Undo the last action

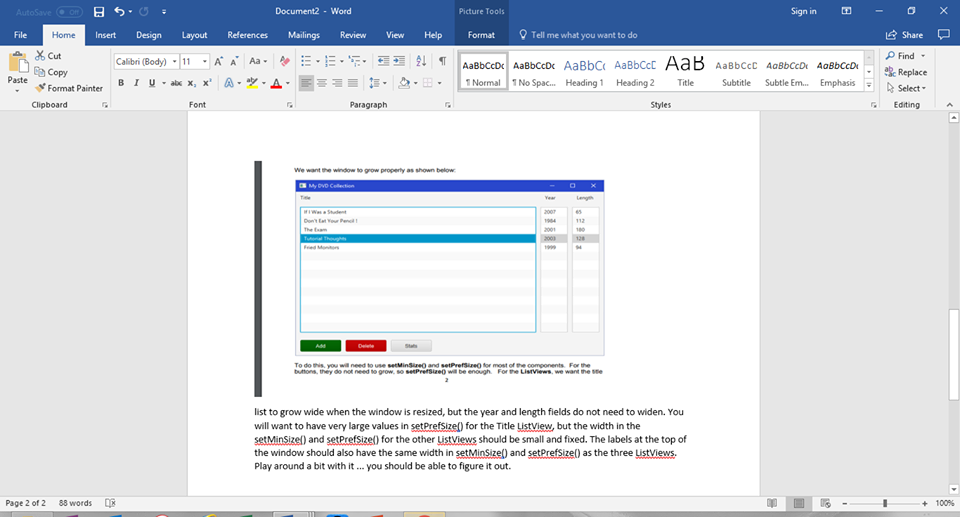[x=119, y=12]
